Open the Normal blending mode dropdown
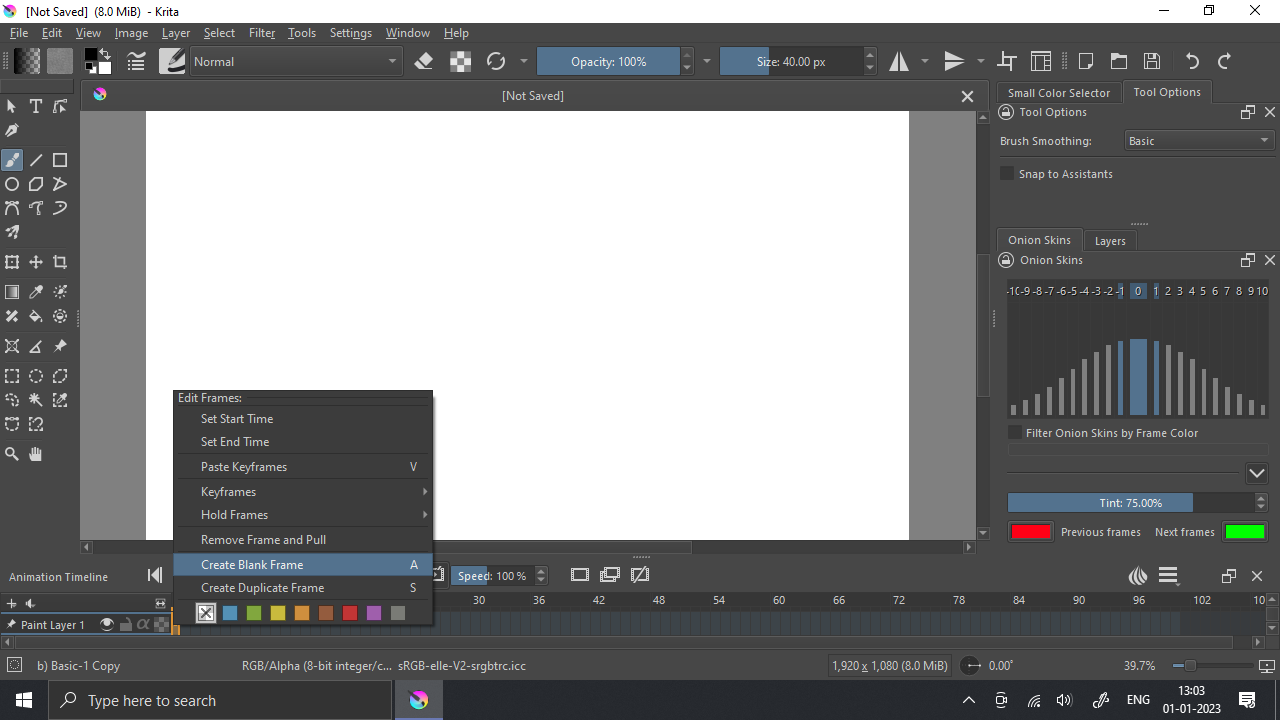 point(294,61)
